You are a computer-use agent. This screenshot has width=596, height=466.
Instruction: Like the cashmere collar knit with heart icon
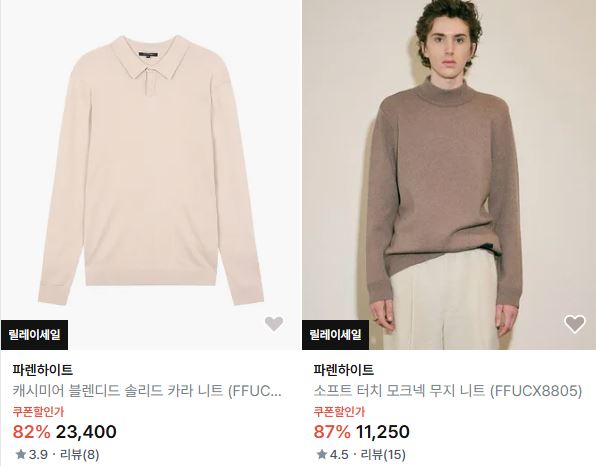[x=274, y=324]
